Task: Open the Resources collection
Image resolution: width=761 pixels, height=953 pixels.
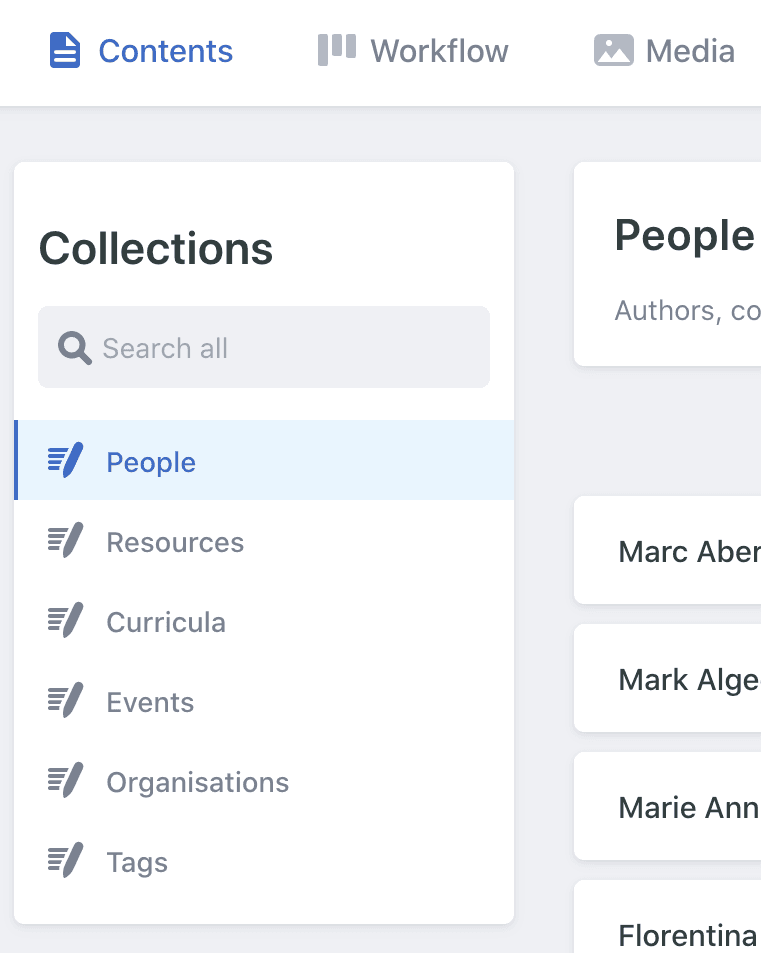Action: pyautogui.click(x=175, y=542)
